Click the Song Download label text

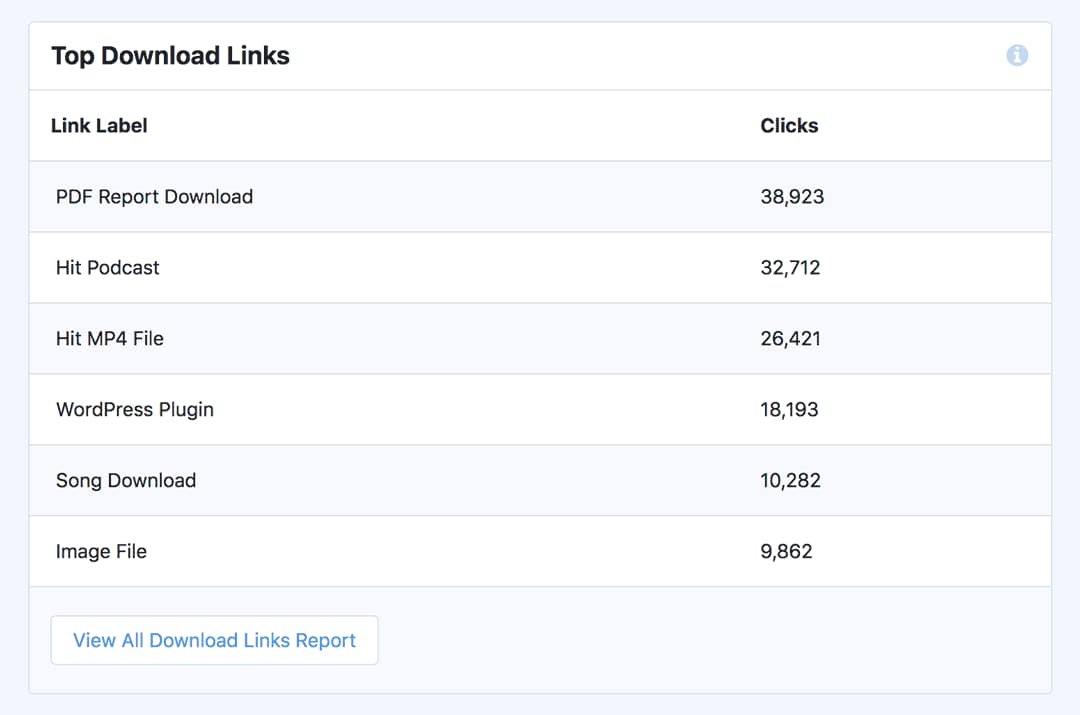[x=125, y=480]
